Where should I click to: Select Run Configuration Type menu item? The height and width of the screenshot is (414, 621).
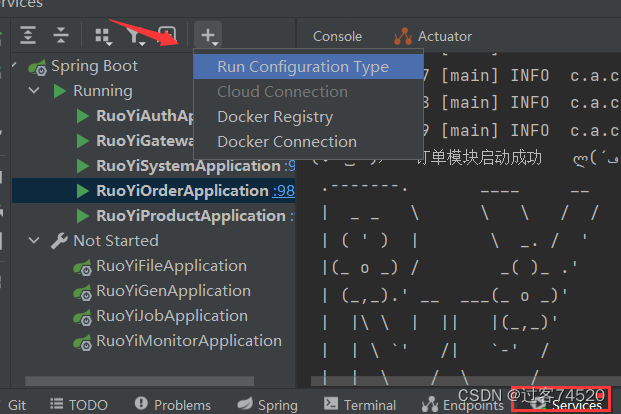click(309, 67)
